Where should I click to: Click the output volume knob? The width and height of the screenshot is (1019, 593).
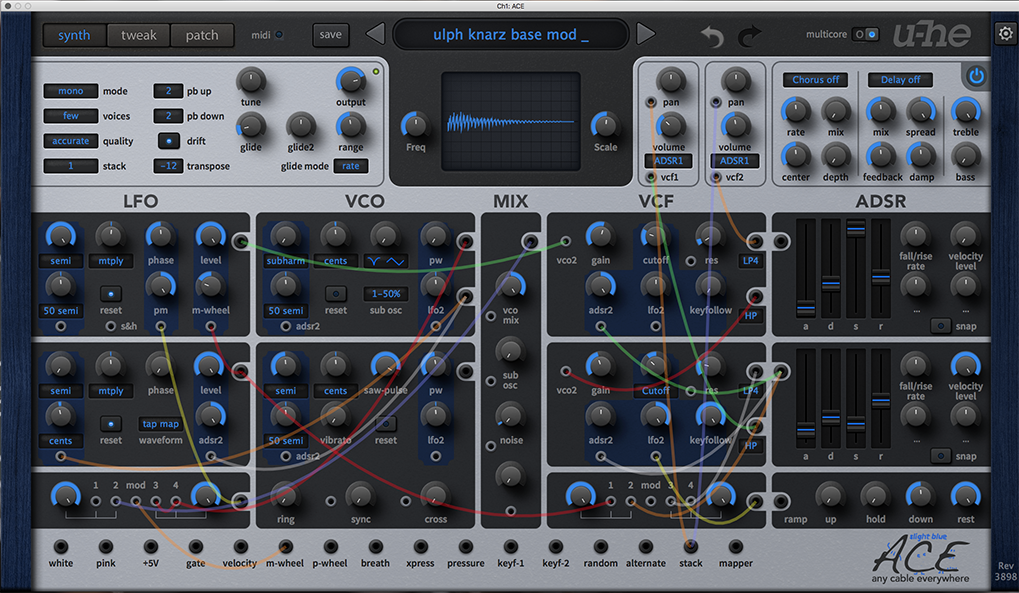coord(351,82)
